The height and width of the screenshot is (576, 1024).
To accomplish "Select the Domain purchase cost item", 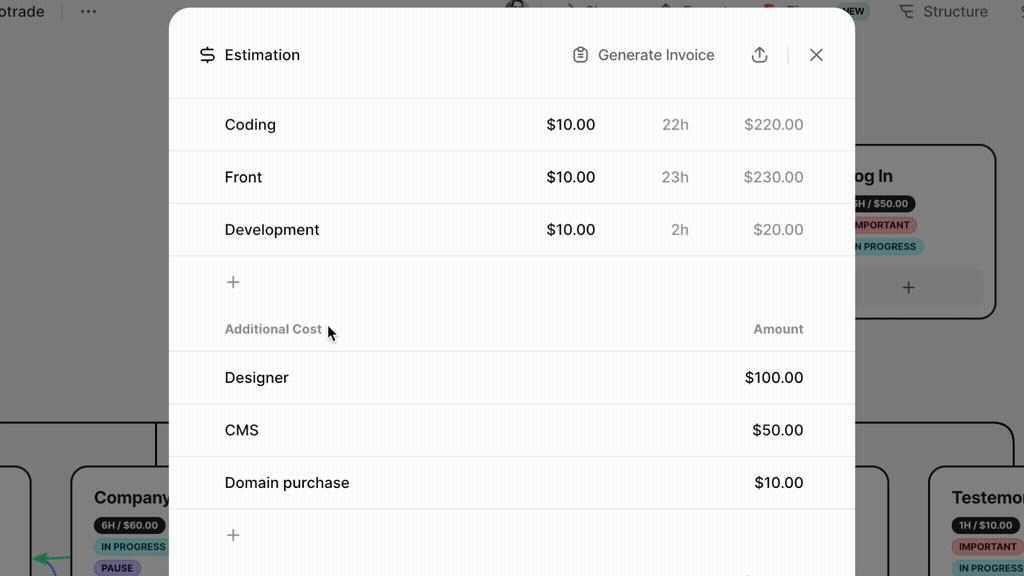I will pos(287,483).
